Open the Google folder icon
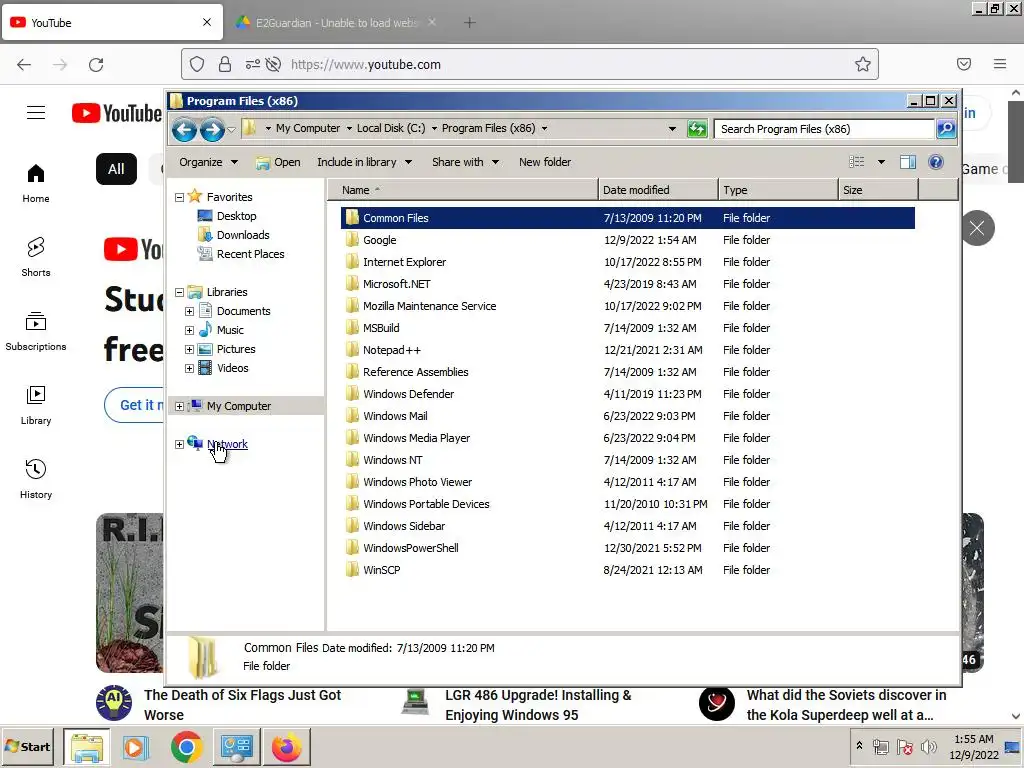Screen dimensions: 1024x768 (x=353, y=240)
